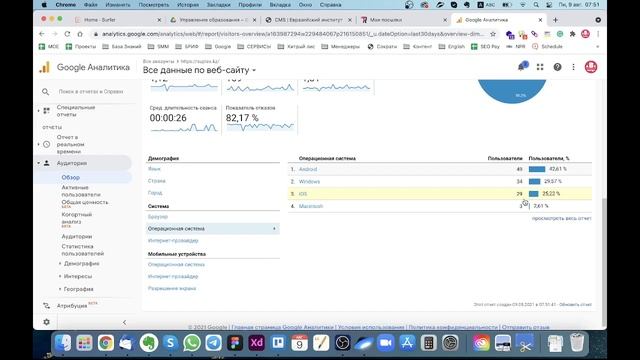Image resolution: width=640 pixels, height=360 pixels.
Task: Open the Analytics three-dot more menu
Action: [x=573, y=67]
